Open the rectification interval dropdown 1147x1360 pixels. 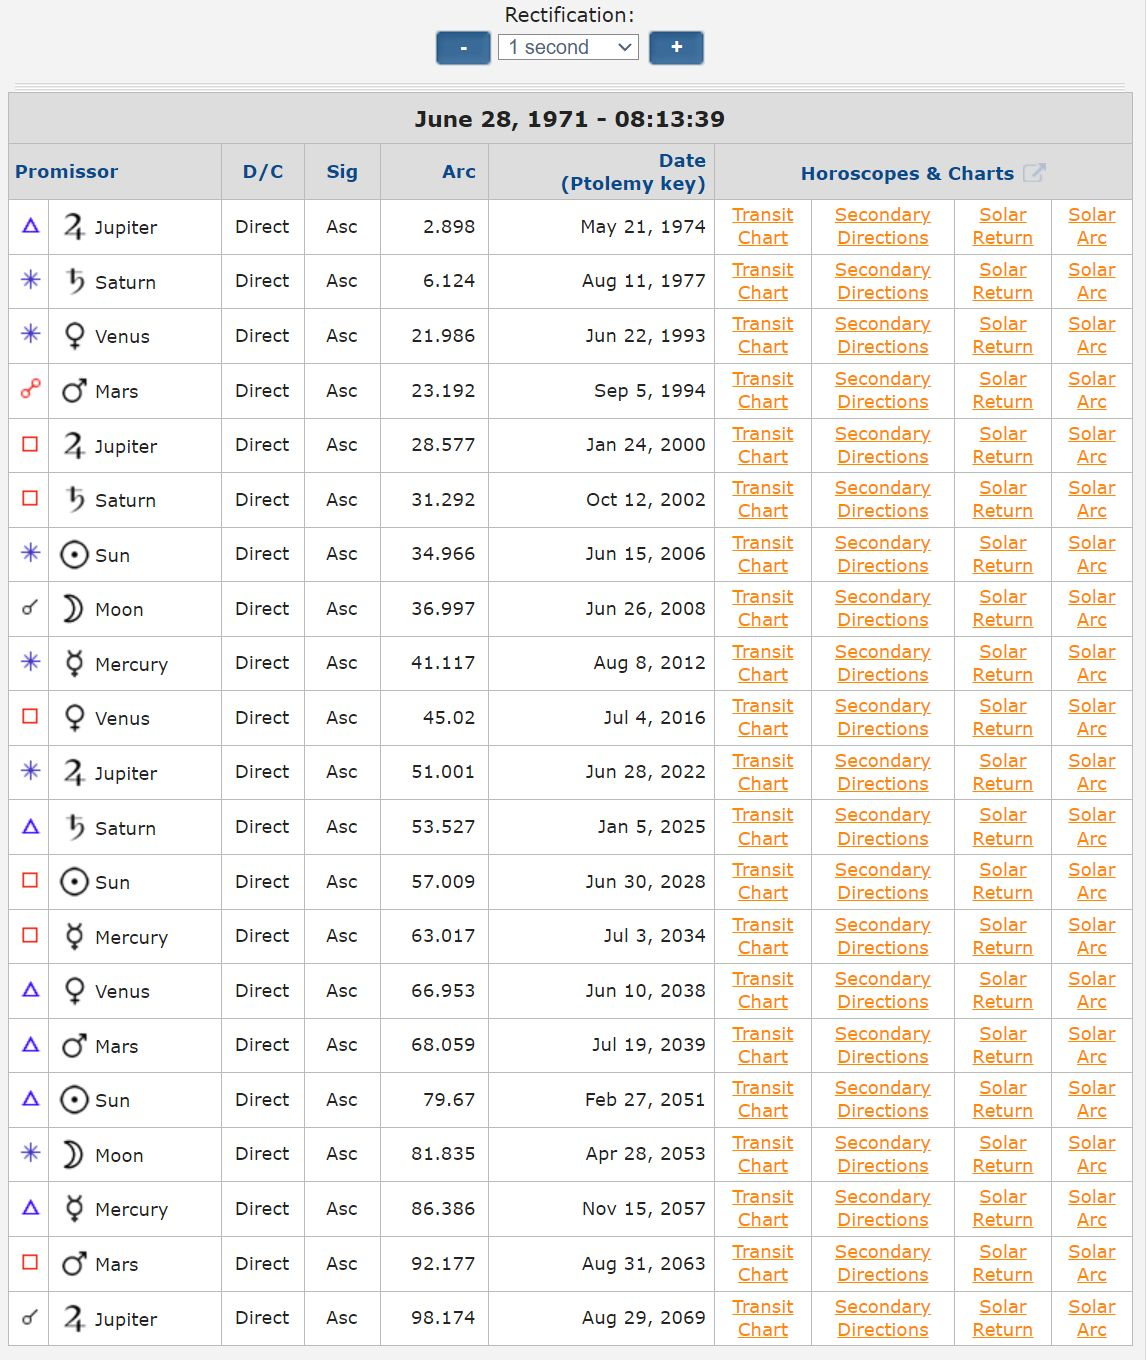pos(568,48)
